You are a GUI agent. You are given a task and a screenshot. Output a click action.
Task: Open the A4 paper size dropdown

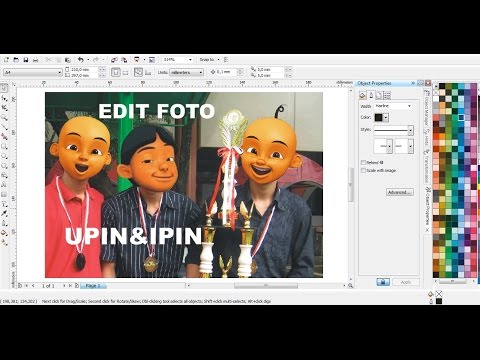[x=60, y=72]
